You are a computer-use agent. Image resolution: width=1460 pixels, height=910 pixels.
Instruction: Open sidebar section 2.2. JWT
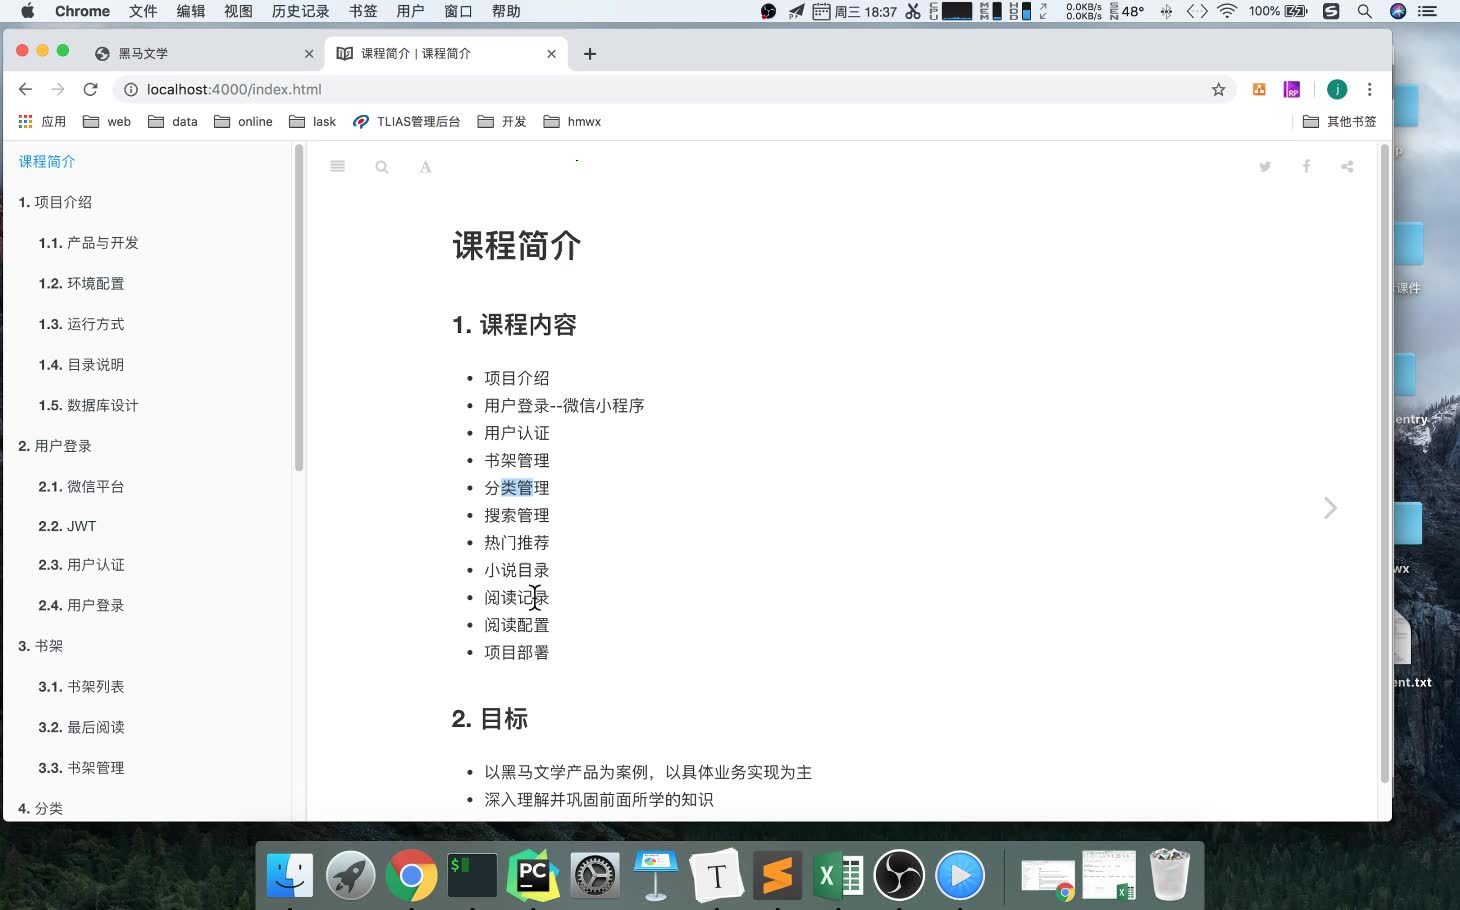68,526
